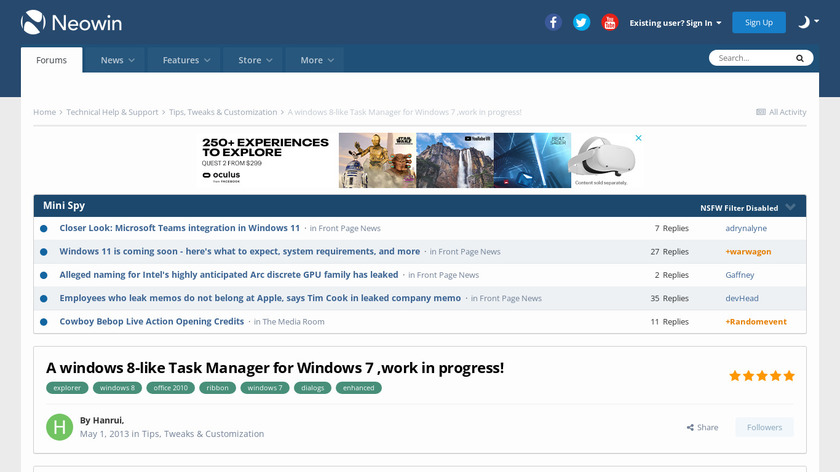Open Neowin's Facebook page icon
The image size is (840, 472).
(553, 23)
